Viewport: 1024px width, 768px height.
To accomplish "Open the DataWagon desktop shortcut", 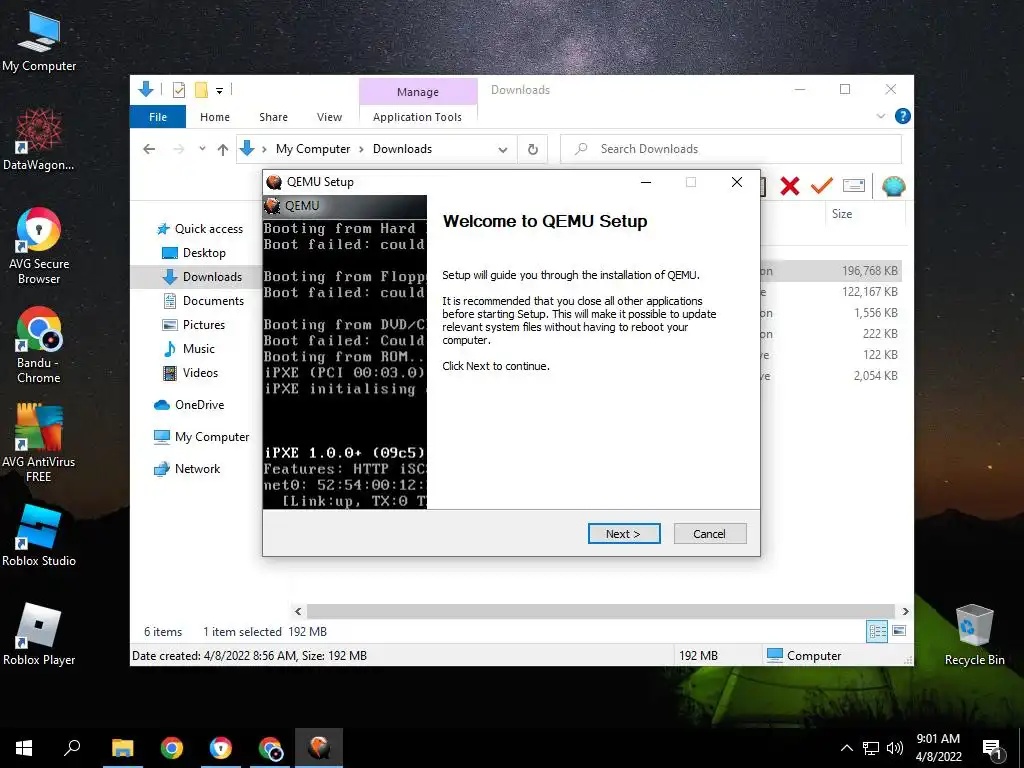I will tap(39, 140).
